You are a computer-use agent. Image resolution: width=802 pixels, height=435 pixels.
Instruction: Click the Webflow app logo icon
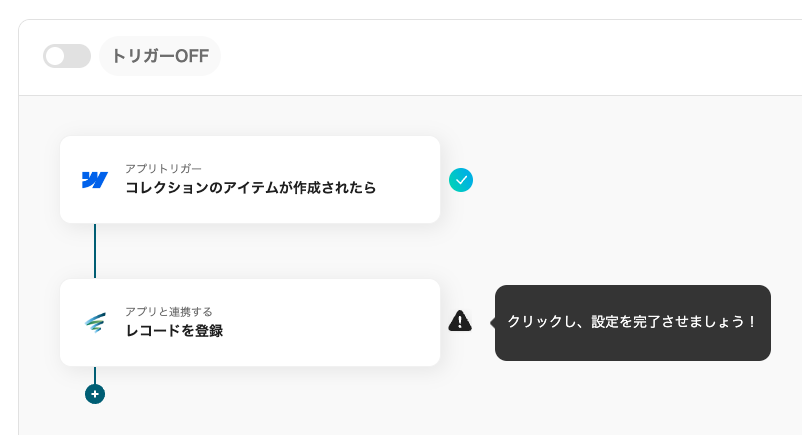click(95, 180)
